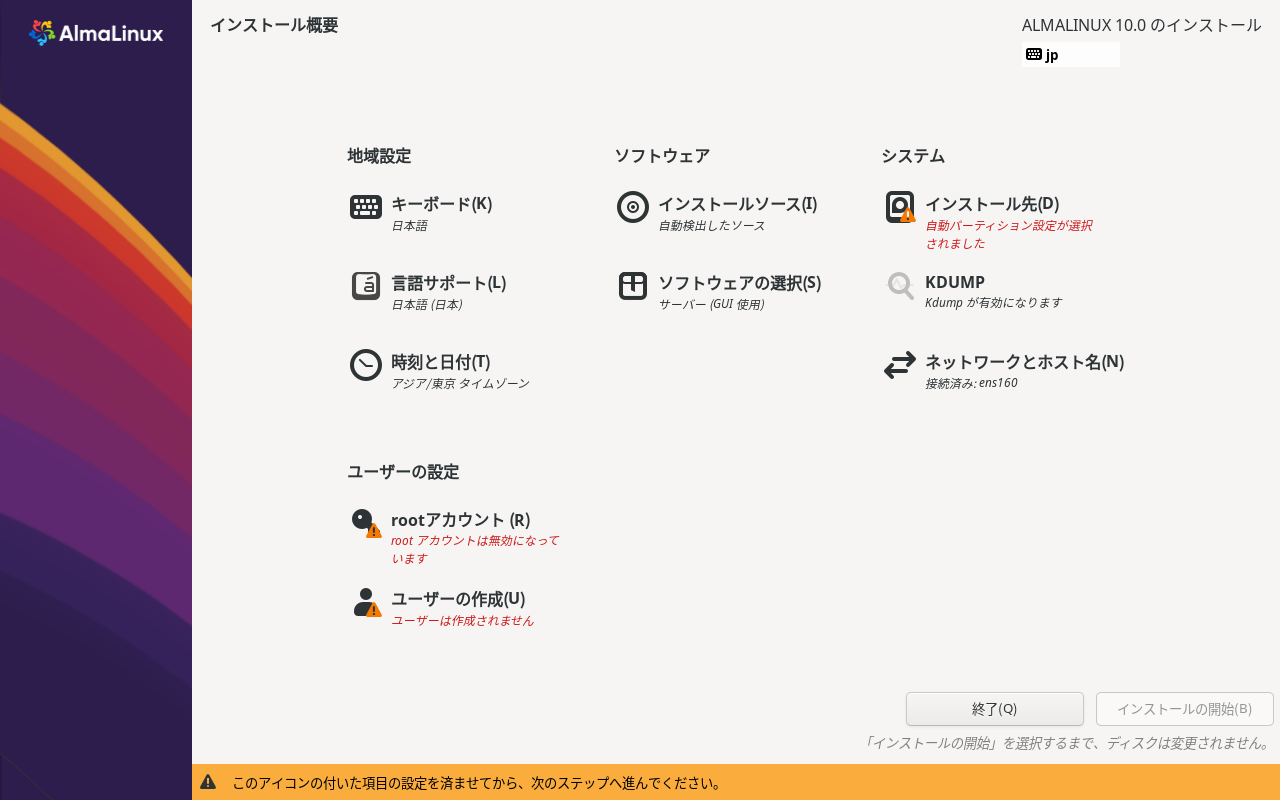
Task: Open the time and date clock icon
Action: (366, 365)
